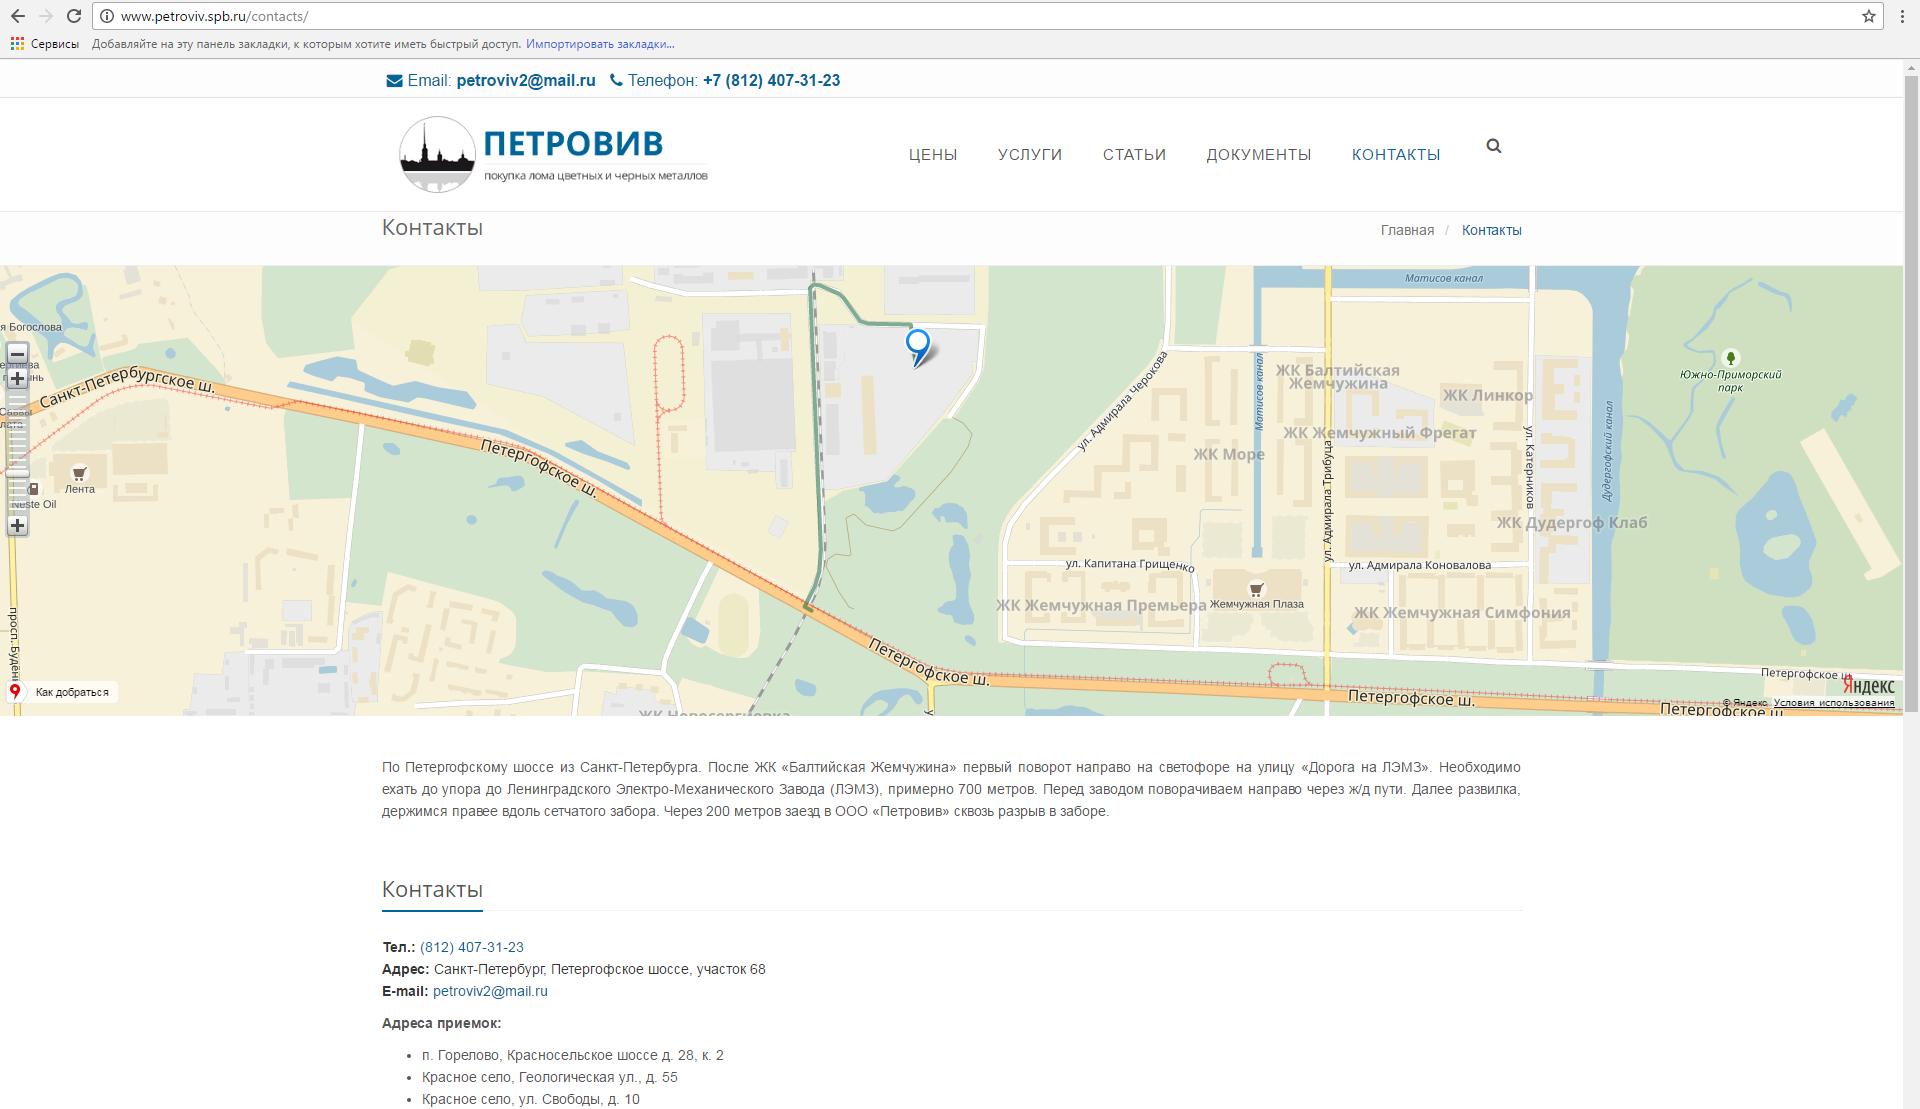The image size is (1920, 1109).
Task: Click the map zoom slider handle
Action: coord(17,473)
